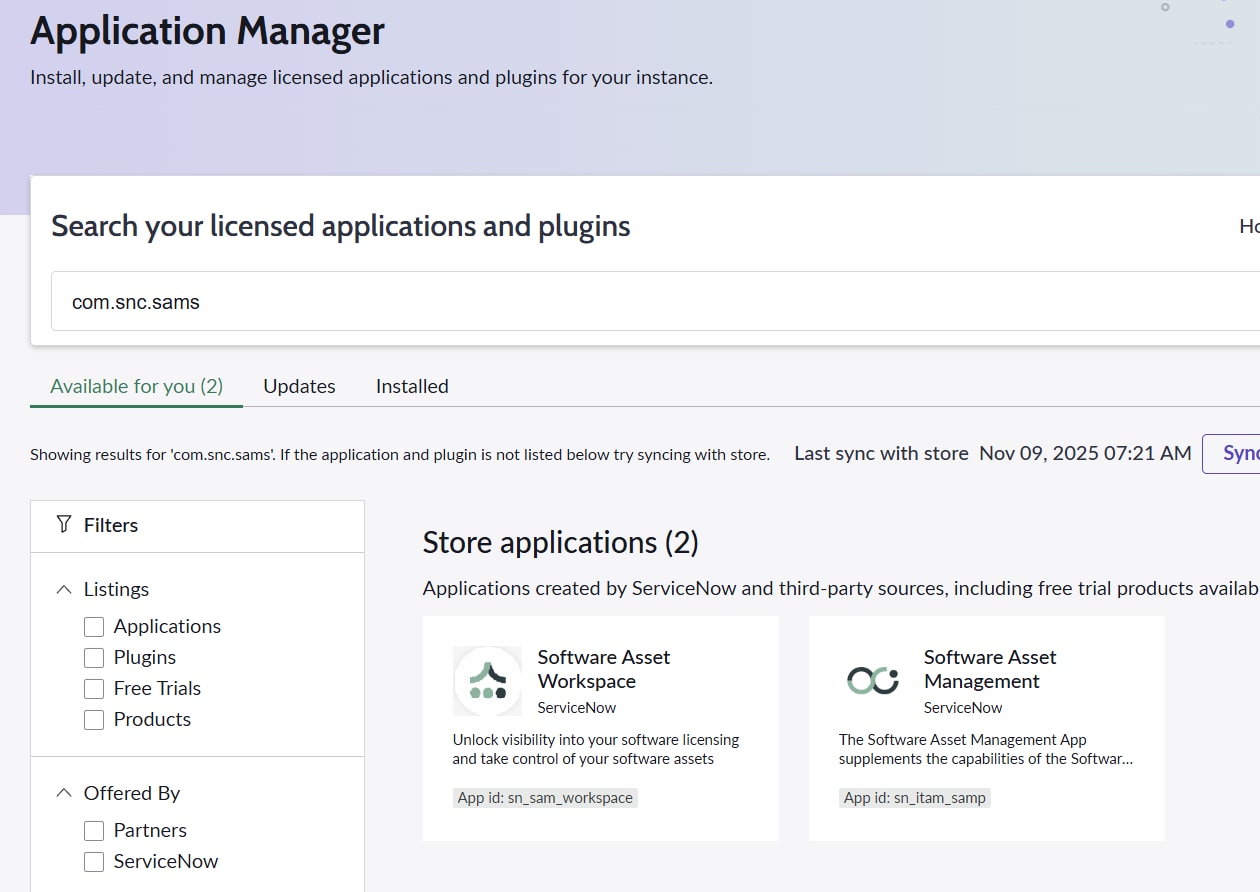Click the Store applications (2) heading
This screenshot has height=892, width=1260.
pyautogui.click(x=561, y=542)
